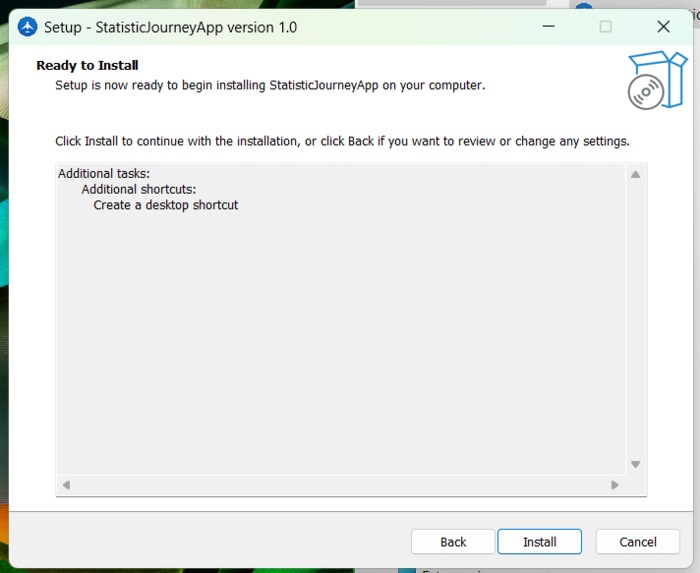Click the 'Setup is now ready' description text

pyautogui.click(x=270, y=85)
